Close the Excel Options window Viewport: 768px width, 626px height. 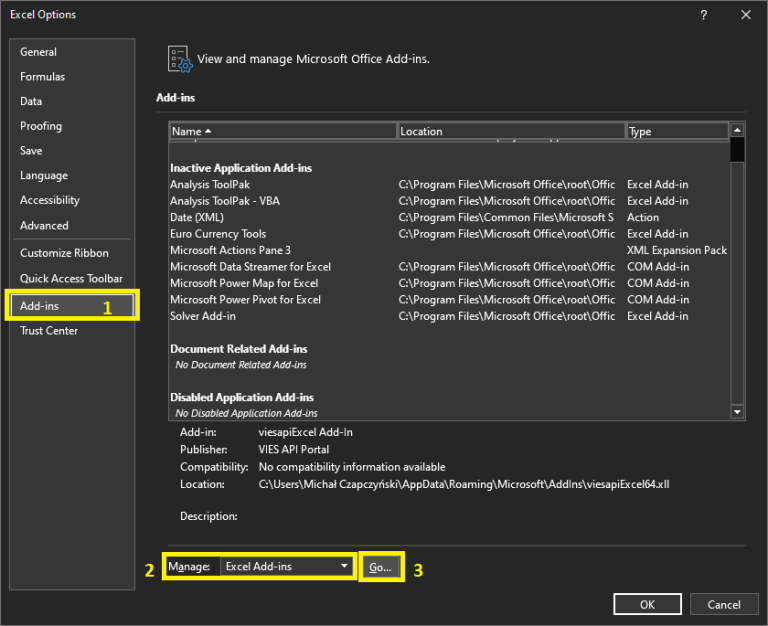tap(745, 15)
